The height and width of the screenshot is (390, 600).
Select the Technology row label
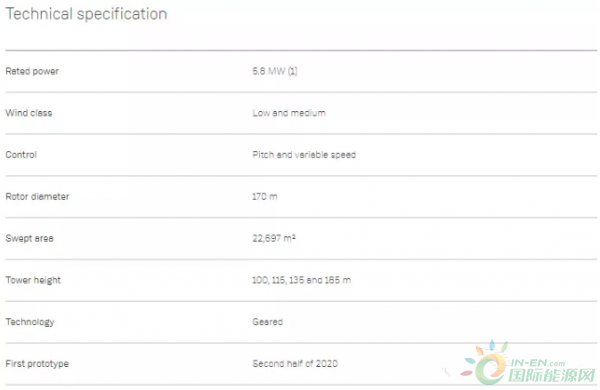point(30,322)
